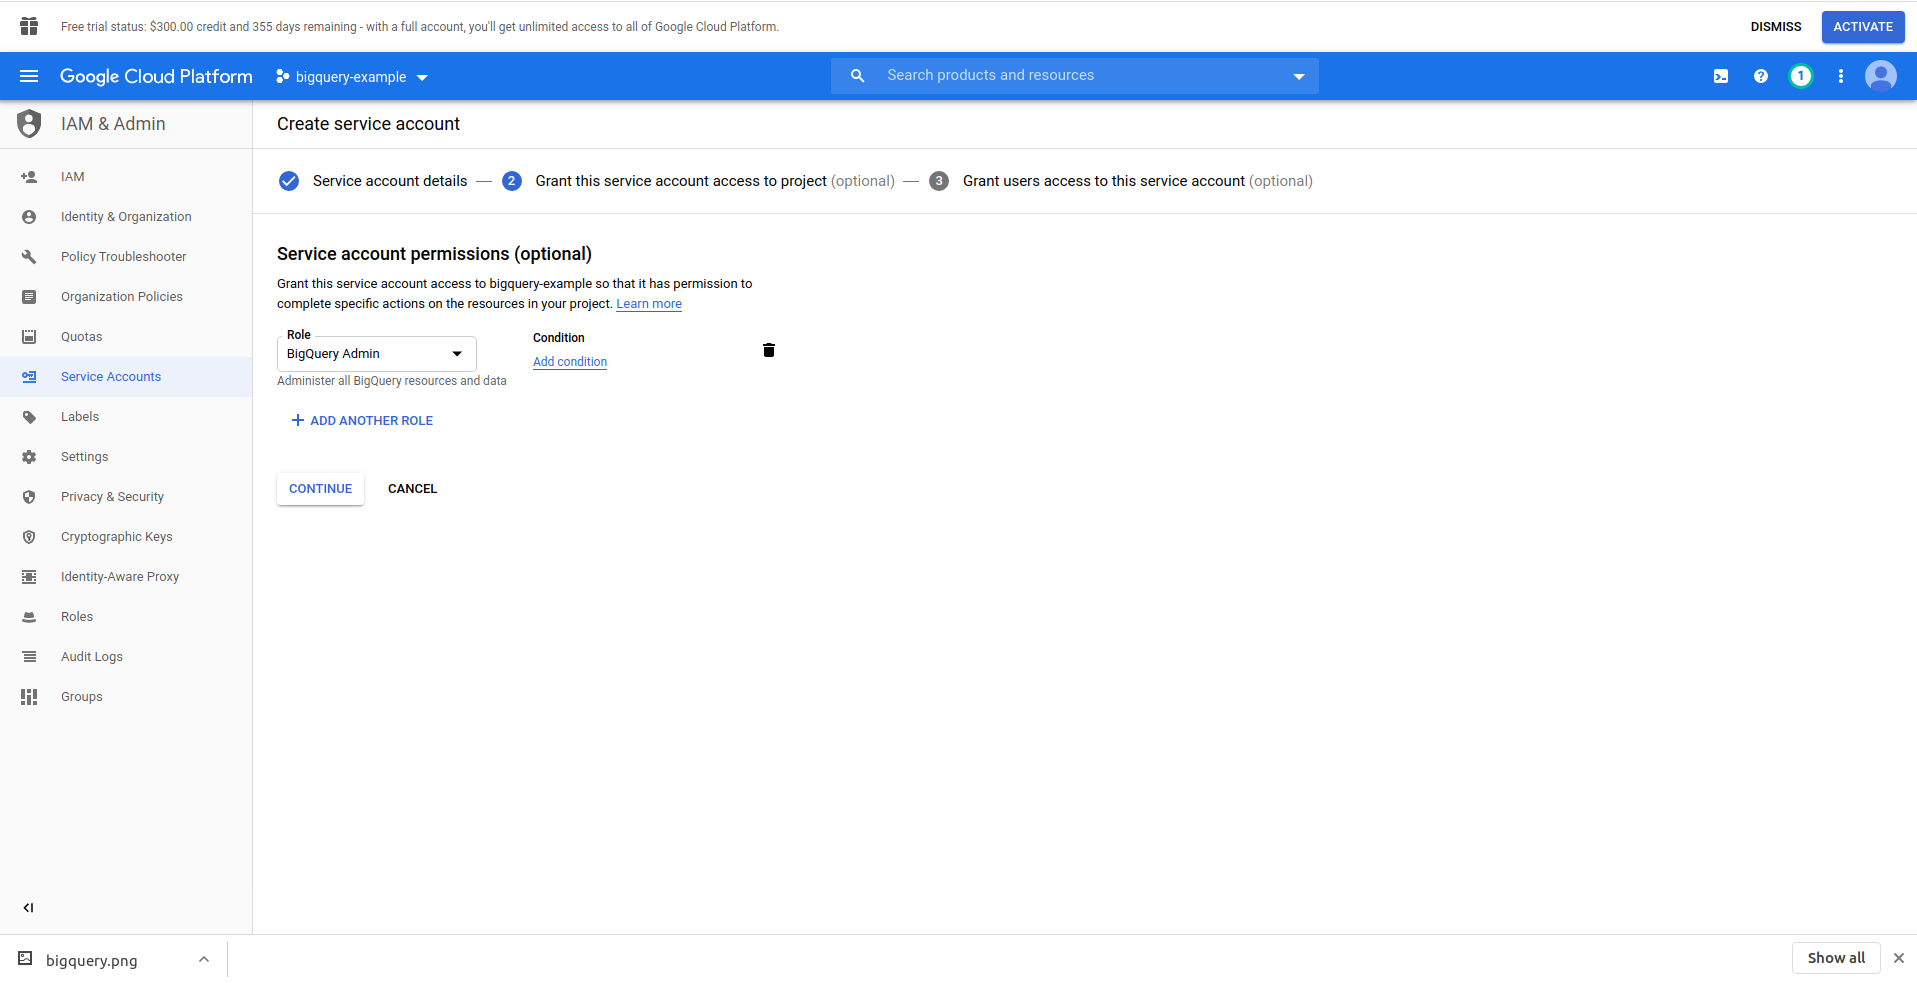Click the Groups icon
This screenshot has height=983, width=1917.
point(29,697)
